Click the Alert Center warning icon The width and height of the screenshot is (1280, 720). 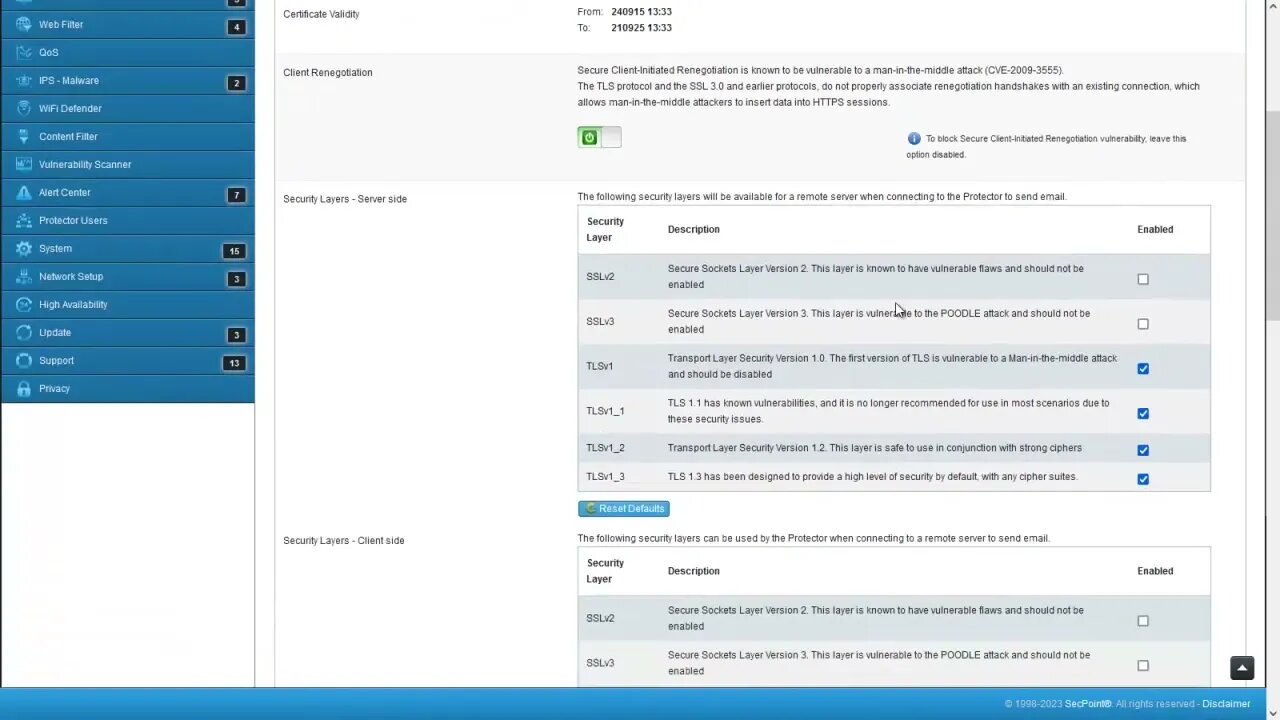click(23, 192)
